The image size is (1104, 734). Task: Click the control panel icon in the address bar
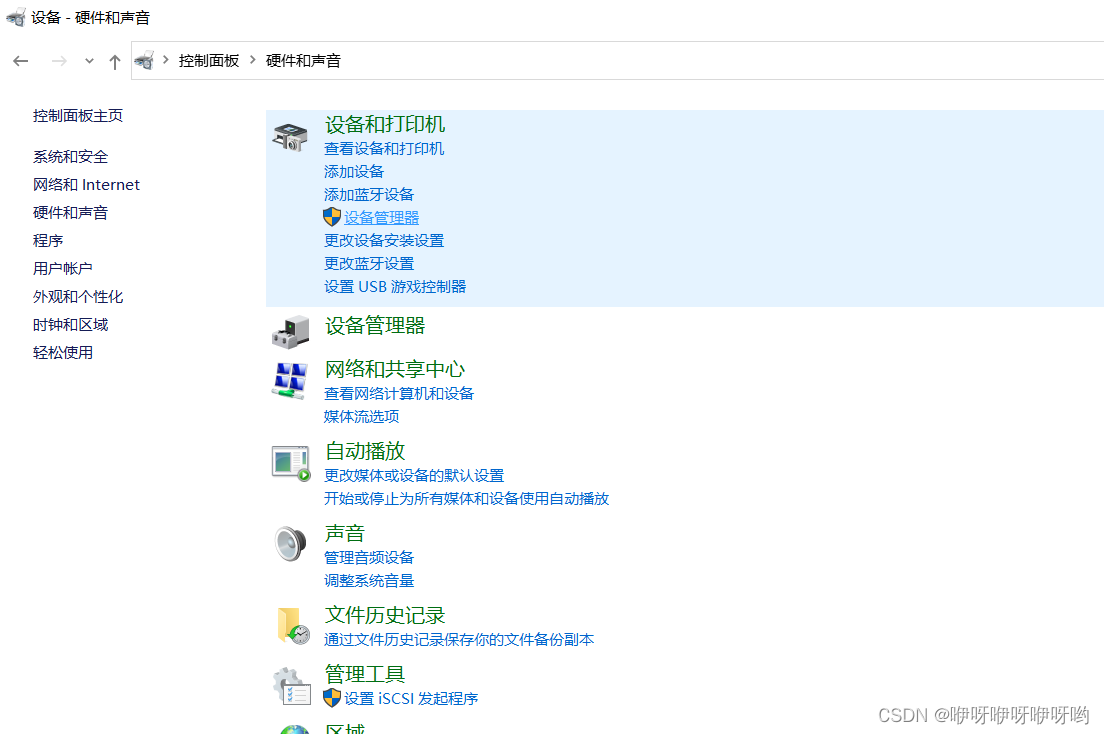click(x=144, y=61)
